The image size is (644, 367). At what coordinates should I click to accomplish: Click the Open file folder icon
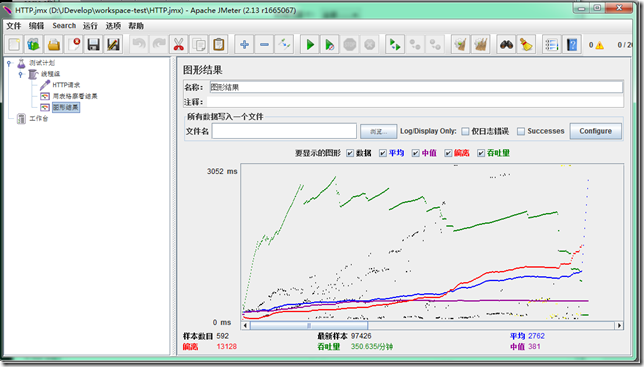click(54, 44)
